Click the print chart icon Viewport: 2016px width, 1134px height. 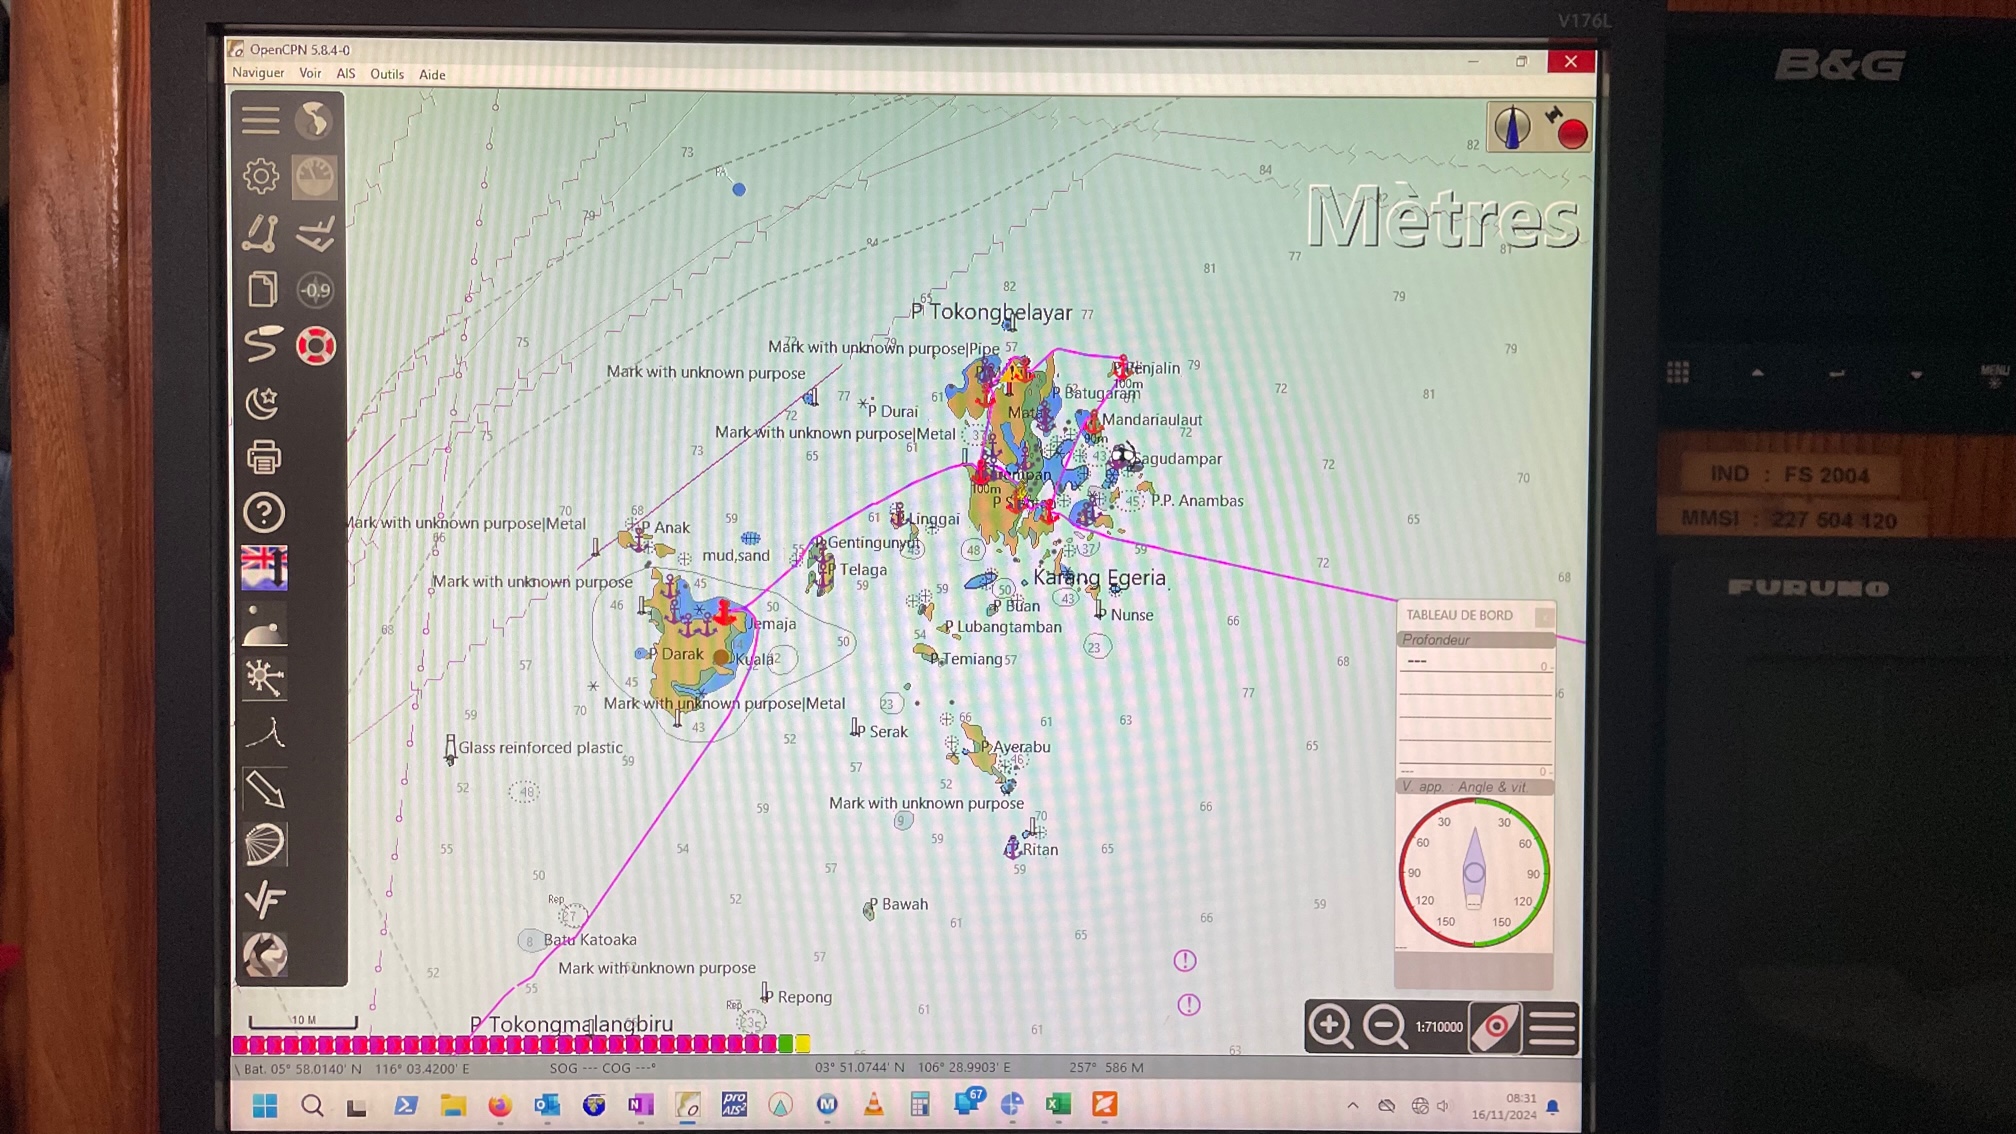[x=263, y=458]
